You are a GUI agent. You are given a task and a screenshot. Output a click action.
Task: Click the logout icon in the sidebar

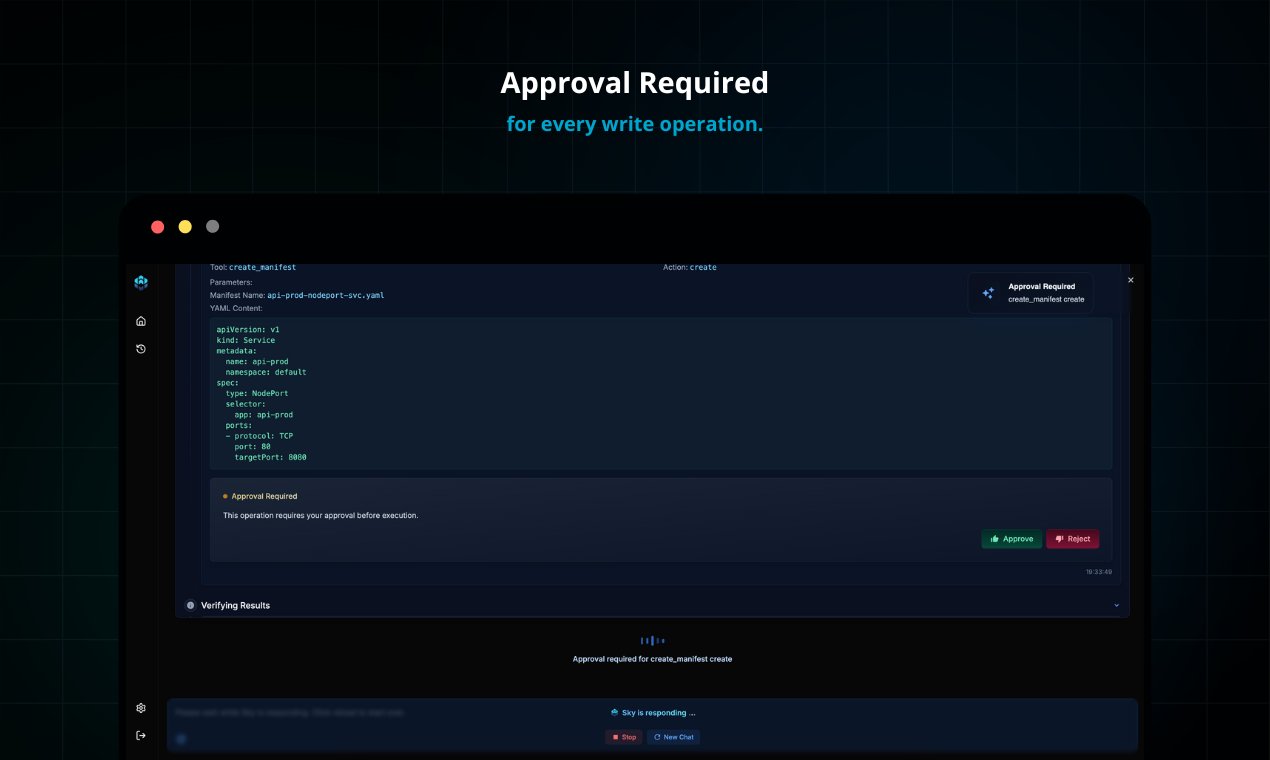coord(141,736)
